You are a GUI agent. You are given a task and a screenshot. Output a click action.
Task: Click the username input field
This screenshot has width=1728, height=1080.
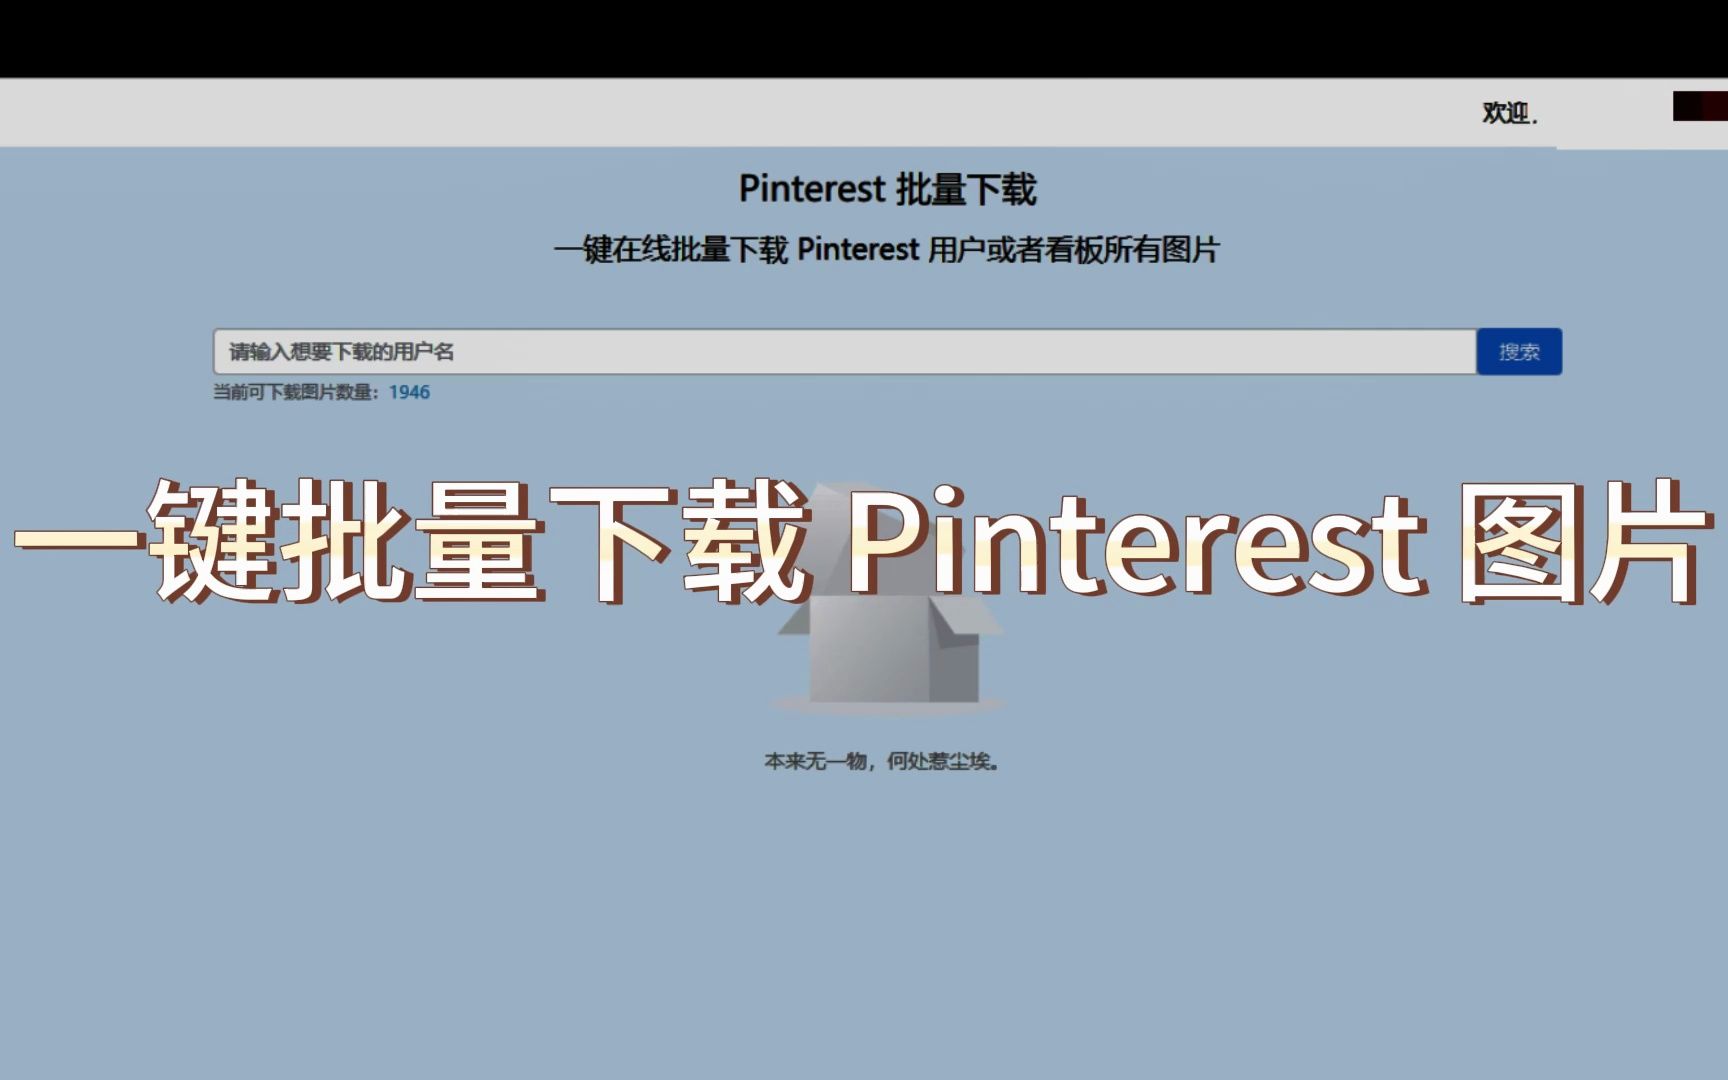[x=845, y=352]
